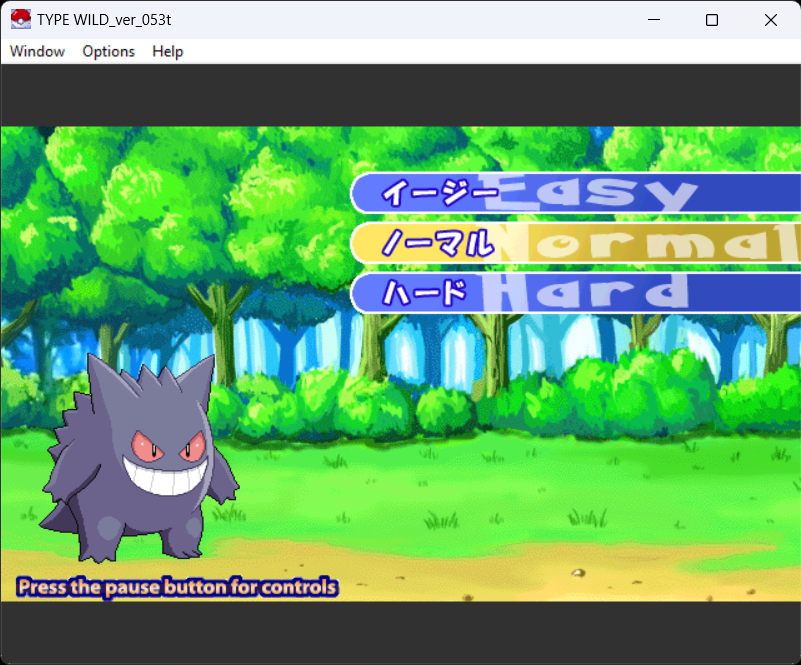Click the Pokeball app icon in title bar
Viewport: 801px width, 665px height.
click(20, 19)
